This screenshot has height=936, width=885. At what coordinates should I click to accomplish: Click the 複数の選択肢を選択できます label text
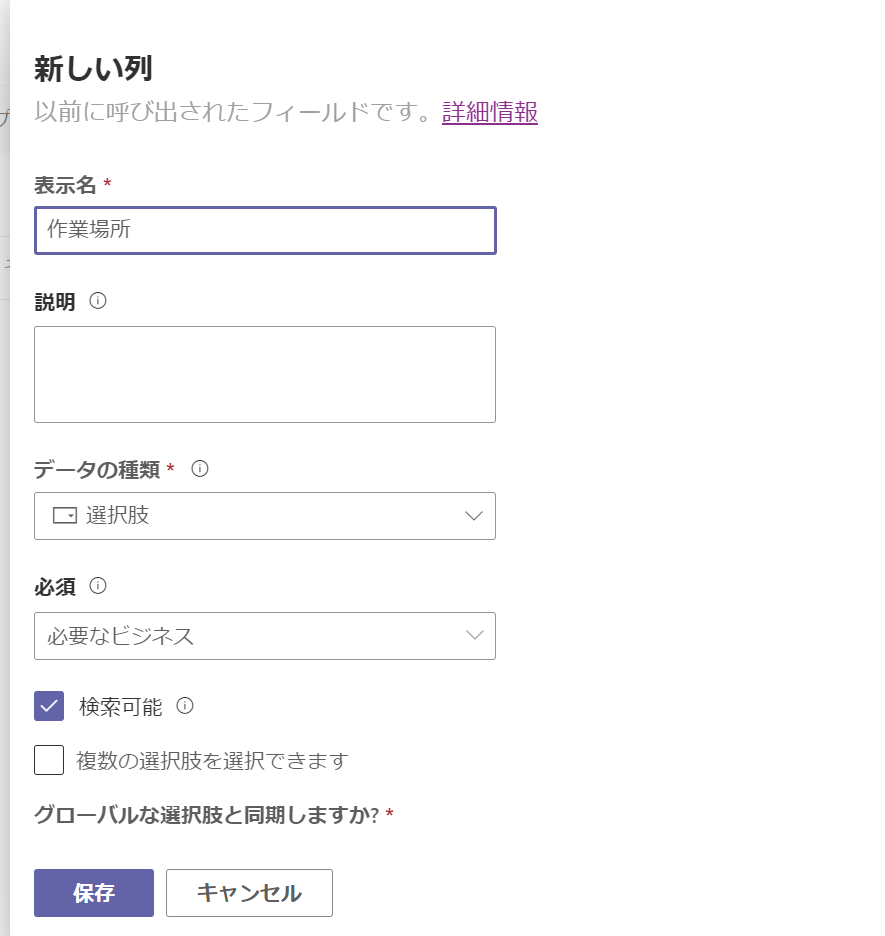click(x=212, y=761)
